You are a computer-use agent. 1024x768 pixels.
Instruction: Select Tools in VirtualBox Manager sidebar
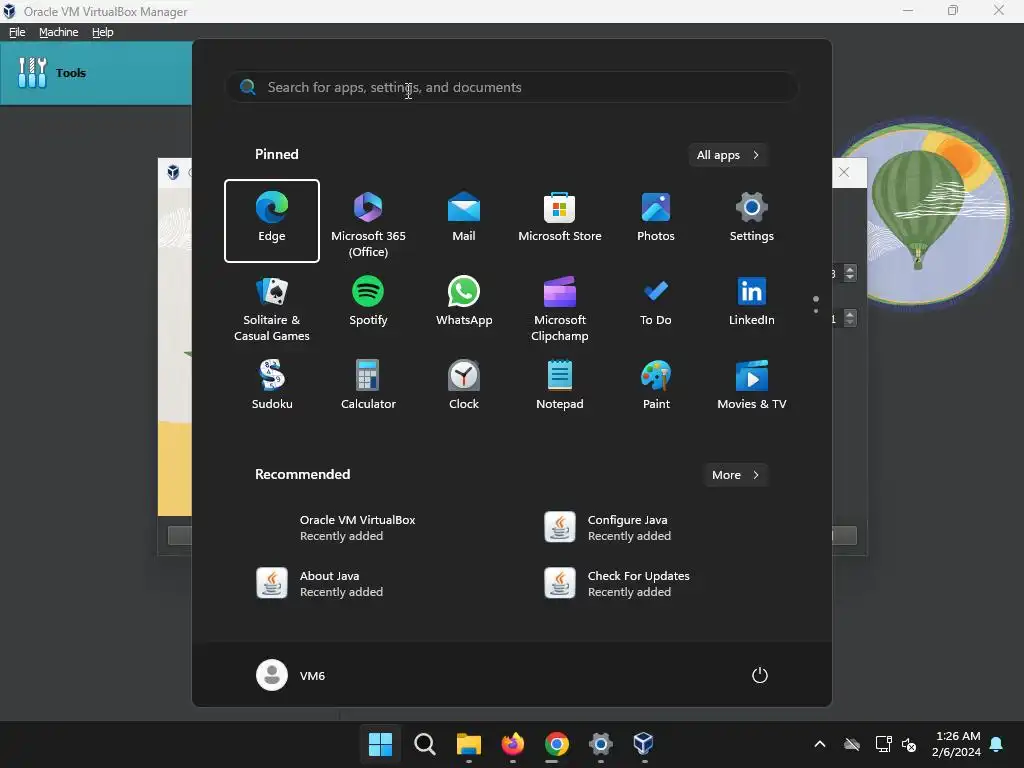96,72
